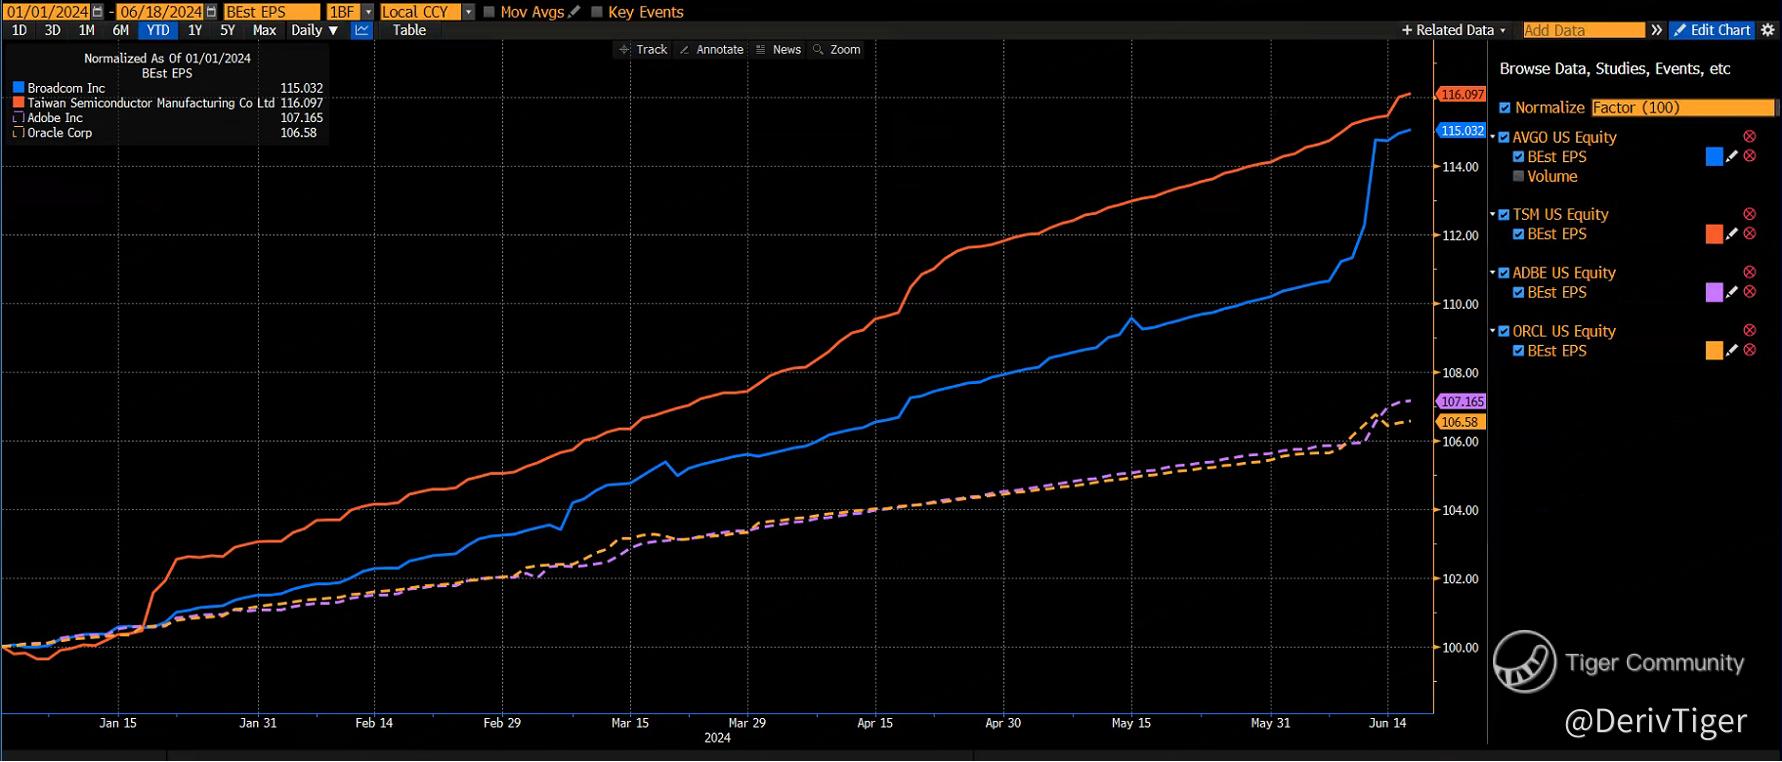1782x762 pixels.
Task: Enable the Volume checkbox under AVGO
Action: [x=1519, y=176]
